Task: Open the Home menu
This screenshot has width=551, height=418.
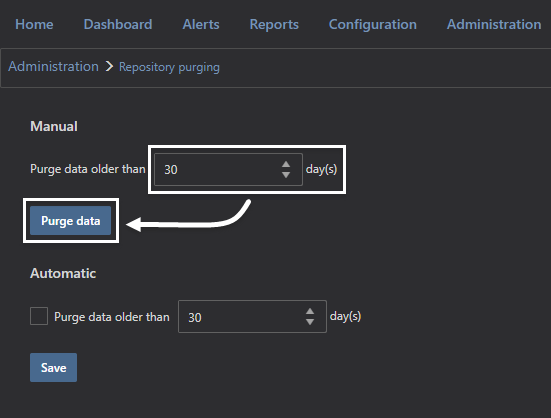Action: pos(34,24)
